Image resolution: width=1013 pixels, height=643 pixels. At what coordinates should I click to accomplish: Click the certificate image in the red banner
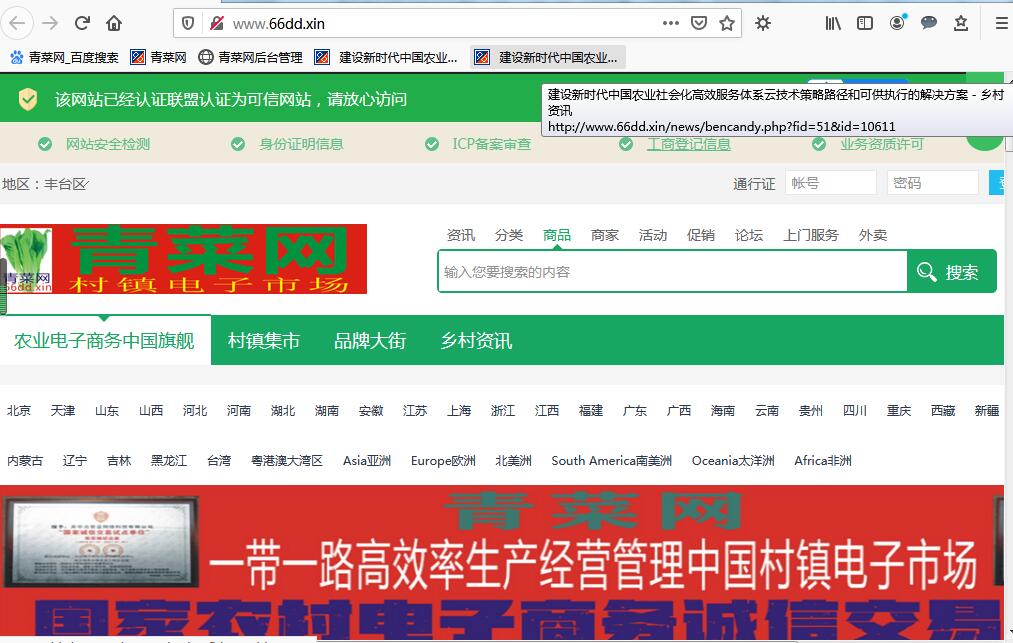tap(101, 542)
